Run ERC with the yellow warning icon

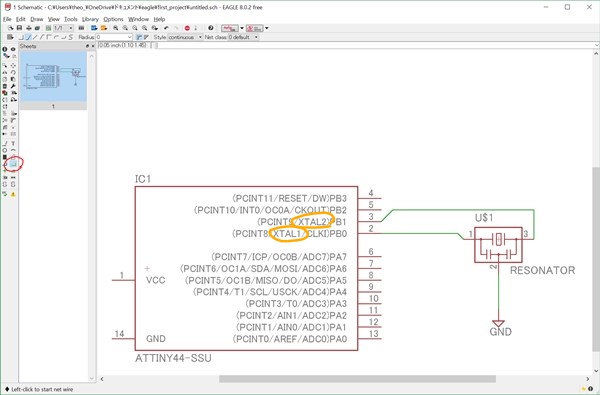tap(13, 194)
